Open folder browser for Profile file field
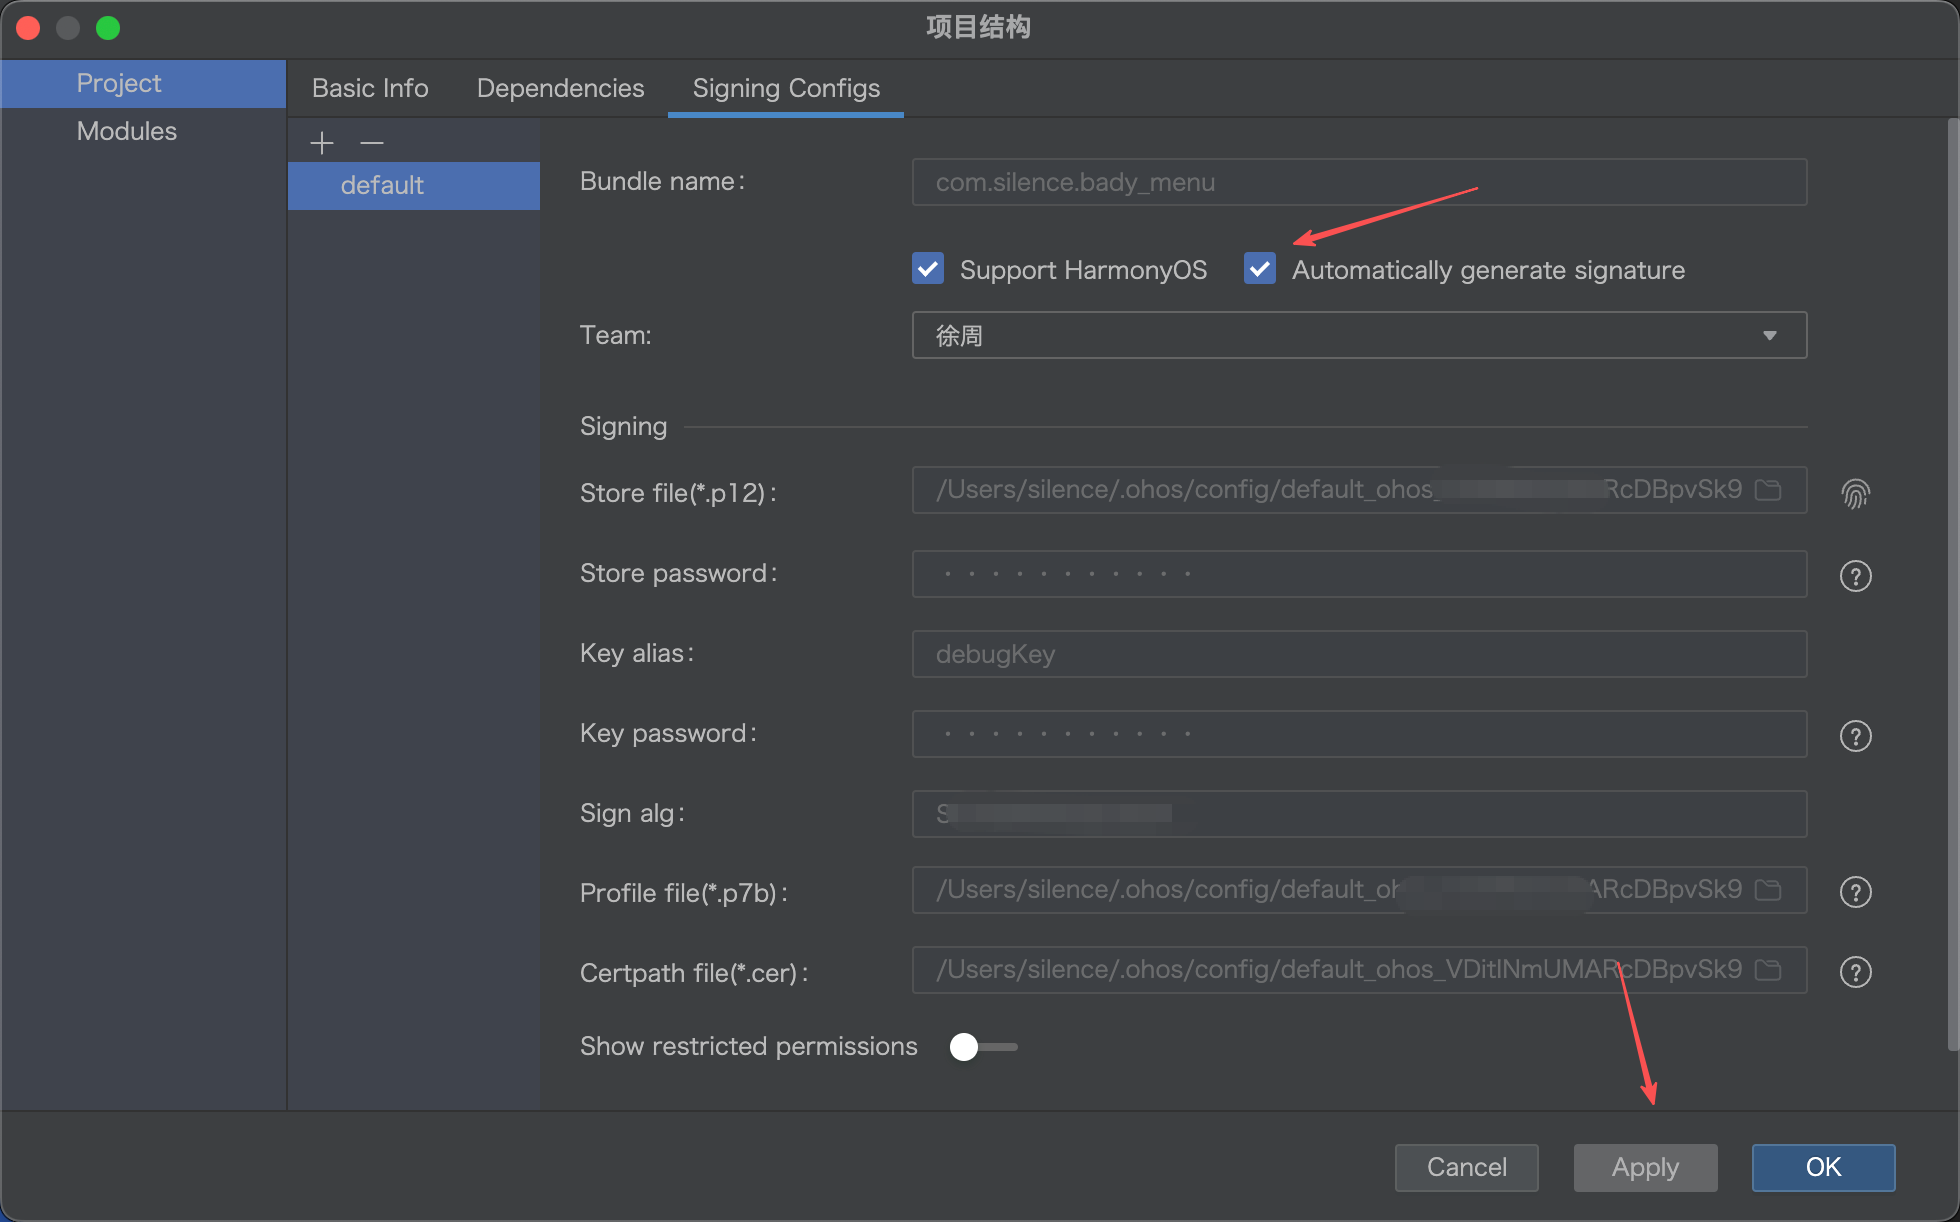1960x1222 pixels. tap(1768, 890)
